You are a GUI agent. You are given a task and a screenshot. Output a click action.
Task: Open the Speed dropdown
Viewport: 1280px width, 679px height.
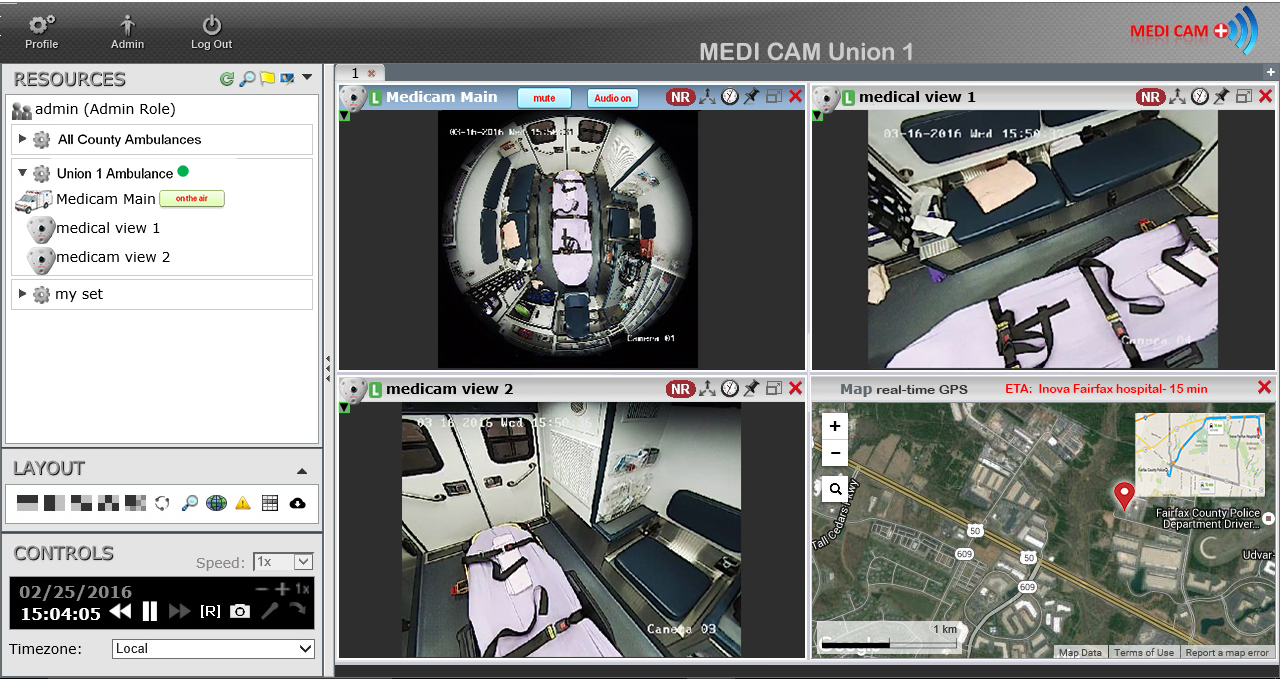point(284,562)
